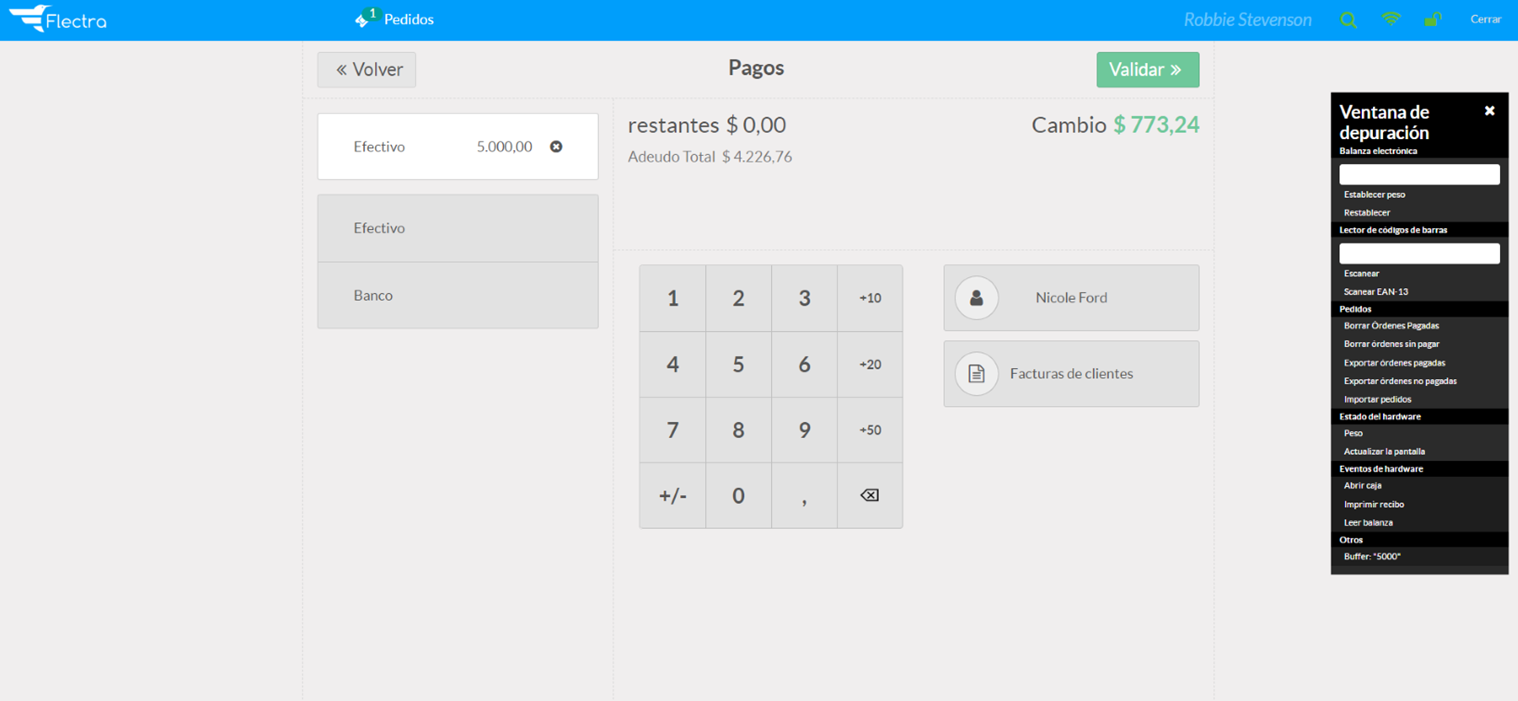Screen dimensions: 1518x701
Task: Click the barcode reader input field
Action: pyautogui.click(x=1418, y=253)
